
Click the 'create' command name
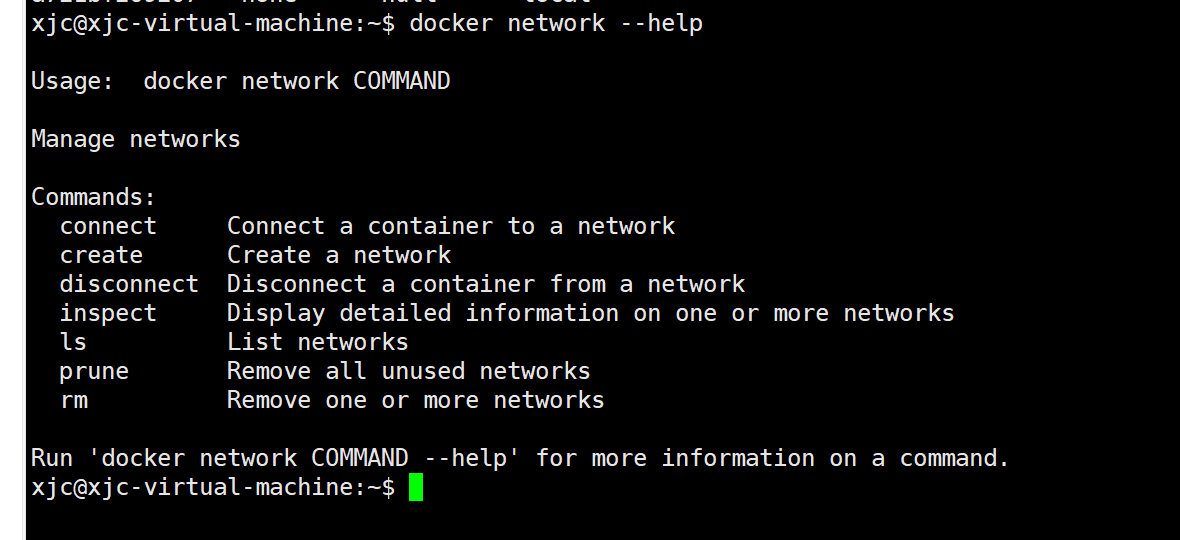pyautogui.click(x=101, y=255)
